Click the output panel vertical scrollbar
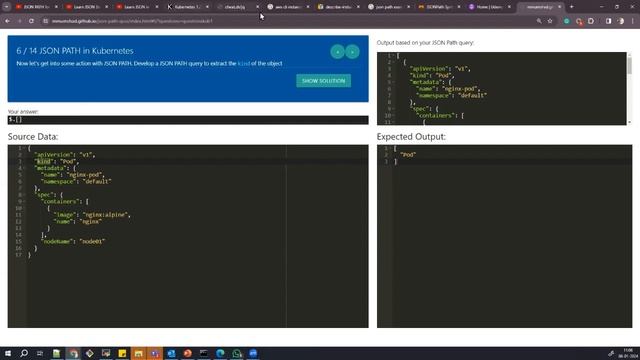The height and width of the screenshot is (360, 640). [629, 66]
